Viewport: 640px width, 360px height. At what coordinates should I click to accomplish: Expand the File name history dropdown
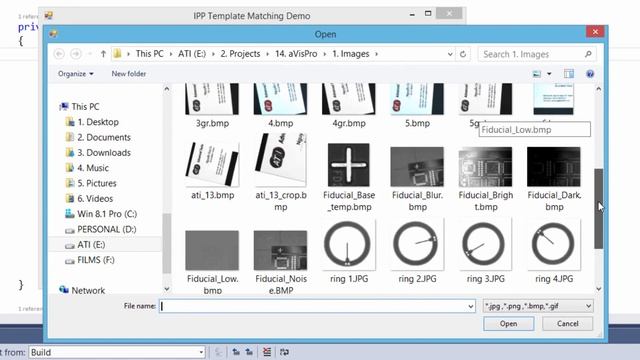[471, 306]
